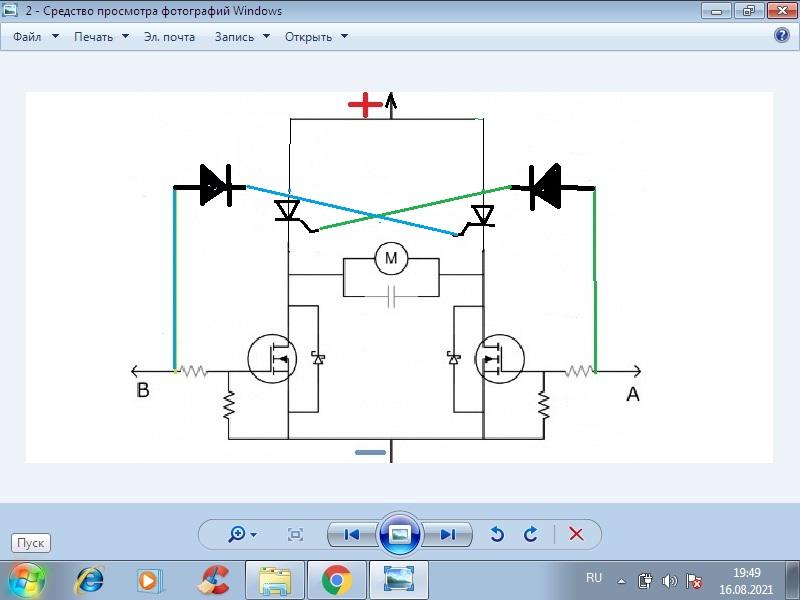Viewport: 800px width, 600px height.
Task: Open the blue help question mark icon
Action: (782, 35)
